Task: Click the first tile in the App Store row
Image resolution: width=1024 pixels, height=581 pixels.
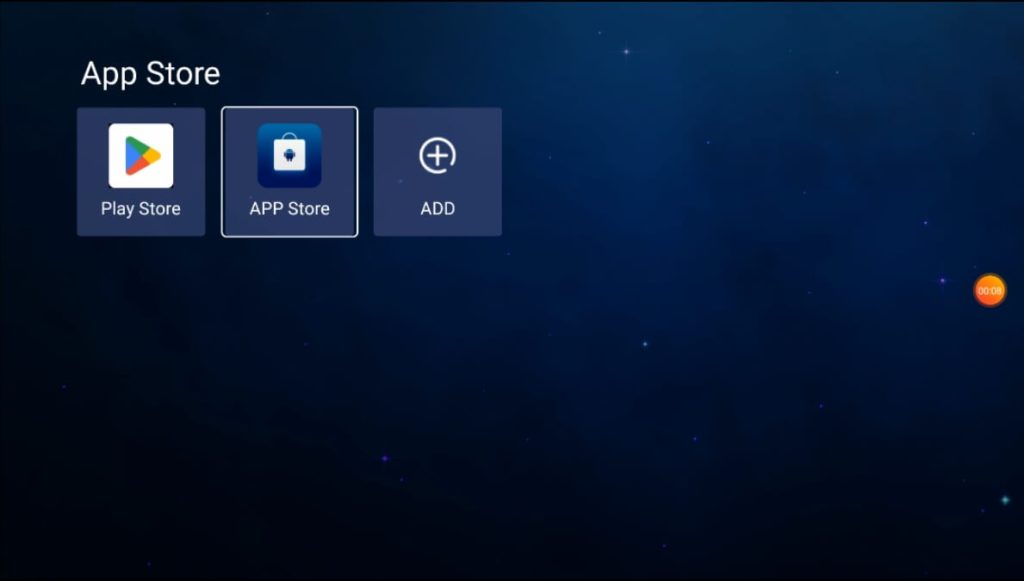Action: (x=141, y=172)
